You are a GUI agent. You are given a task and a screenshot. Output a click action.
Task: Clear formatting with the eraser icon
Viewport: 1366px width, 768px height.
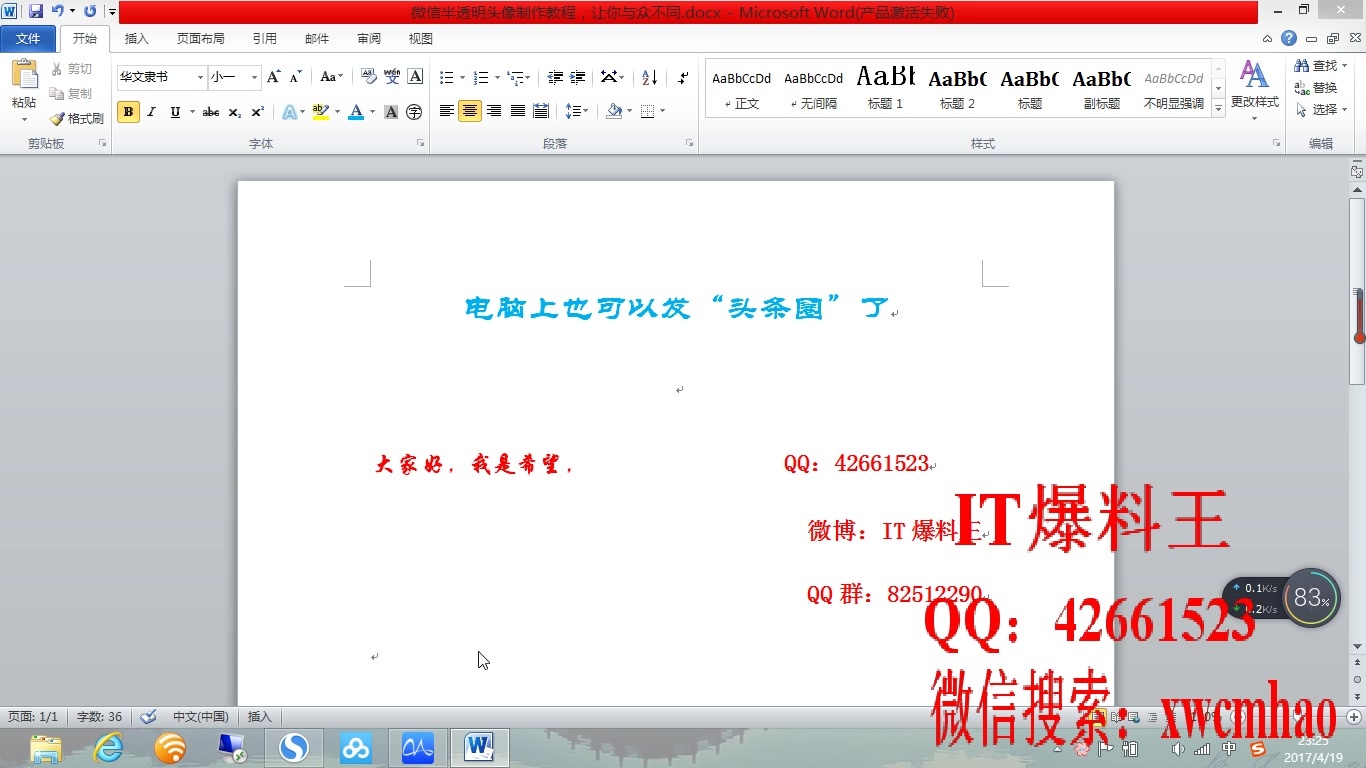click(368, 77)
